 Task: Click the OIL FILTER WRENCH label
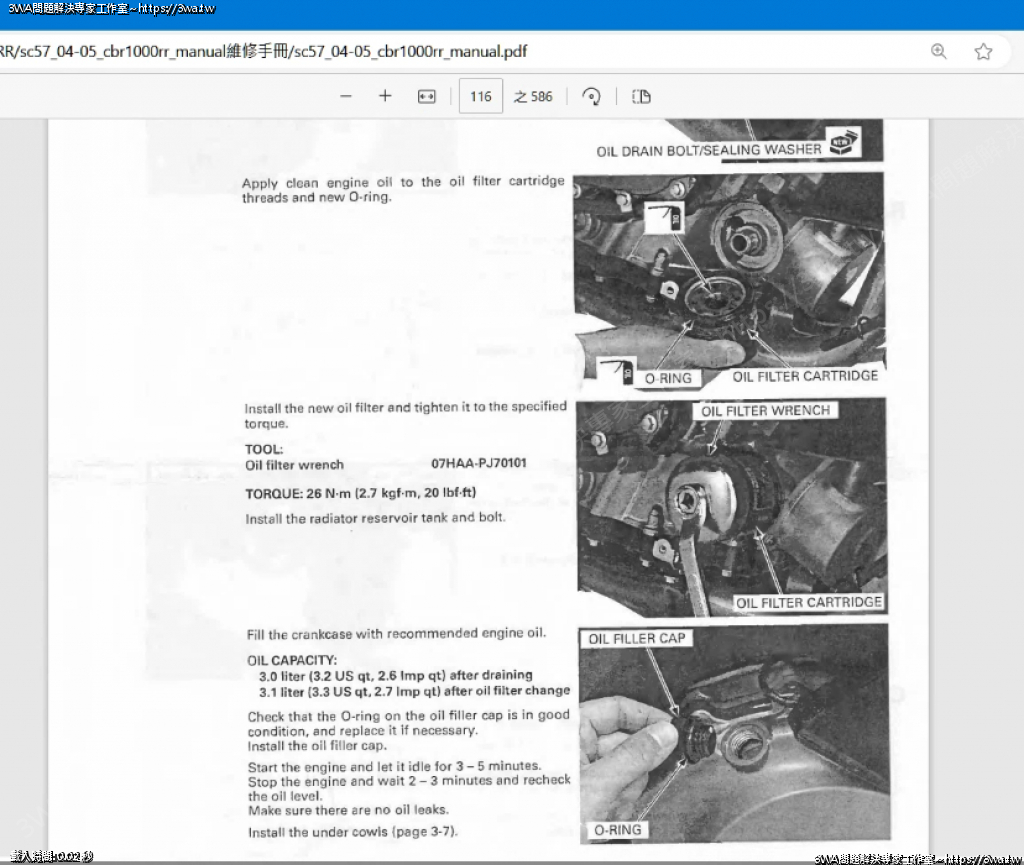[765, 411]
